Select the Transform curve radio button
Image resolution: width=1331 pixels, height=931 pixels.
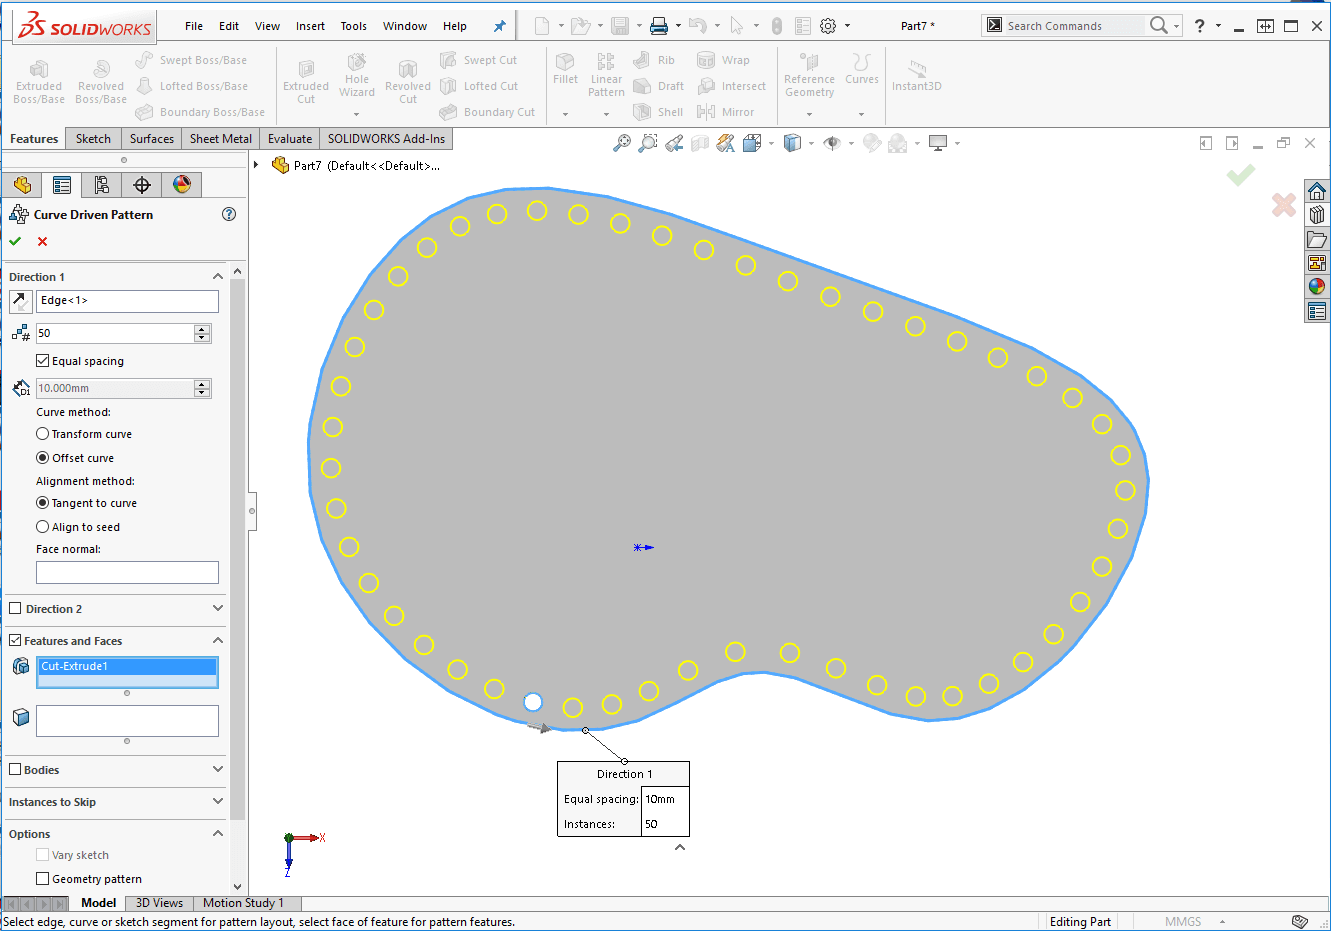pyautogui.click(x=43, y=434)
